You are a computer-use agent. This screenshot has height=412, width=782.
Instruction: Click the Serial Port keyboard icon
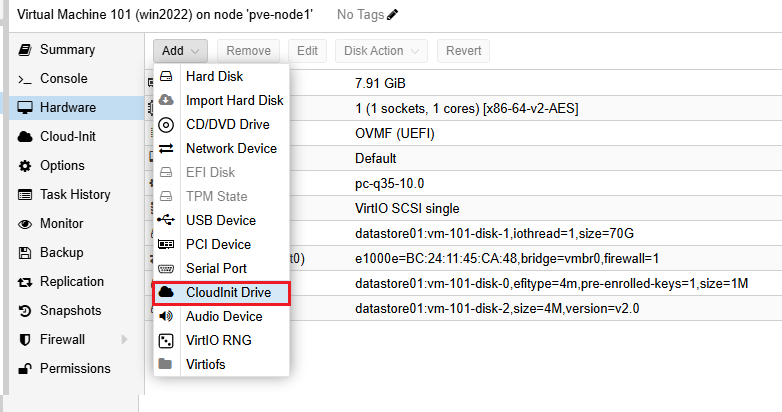coord(167,268)
